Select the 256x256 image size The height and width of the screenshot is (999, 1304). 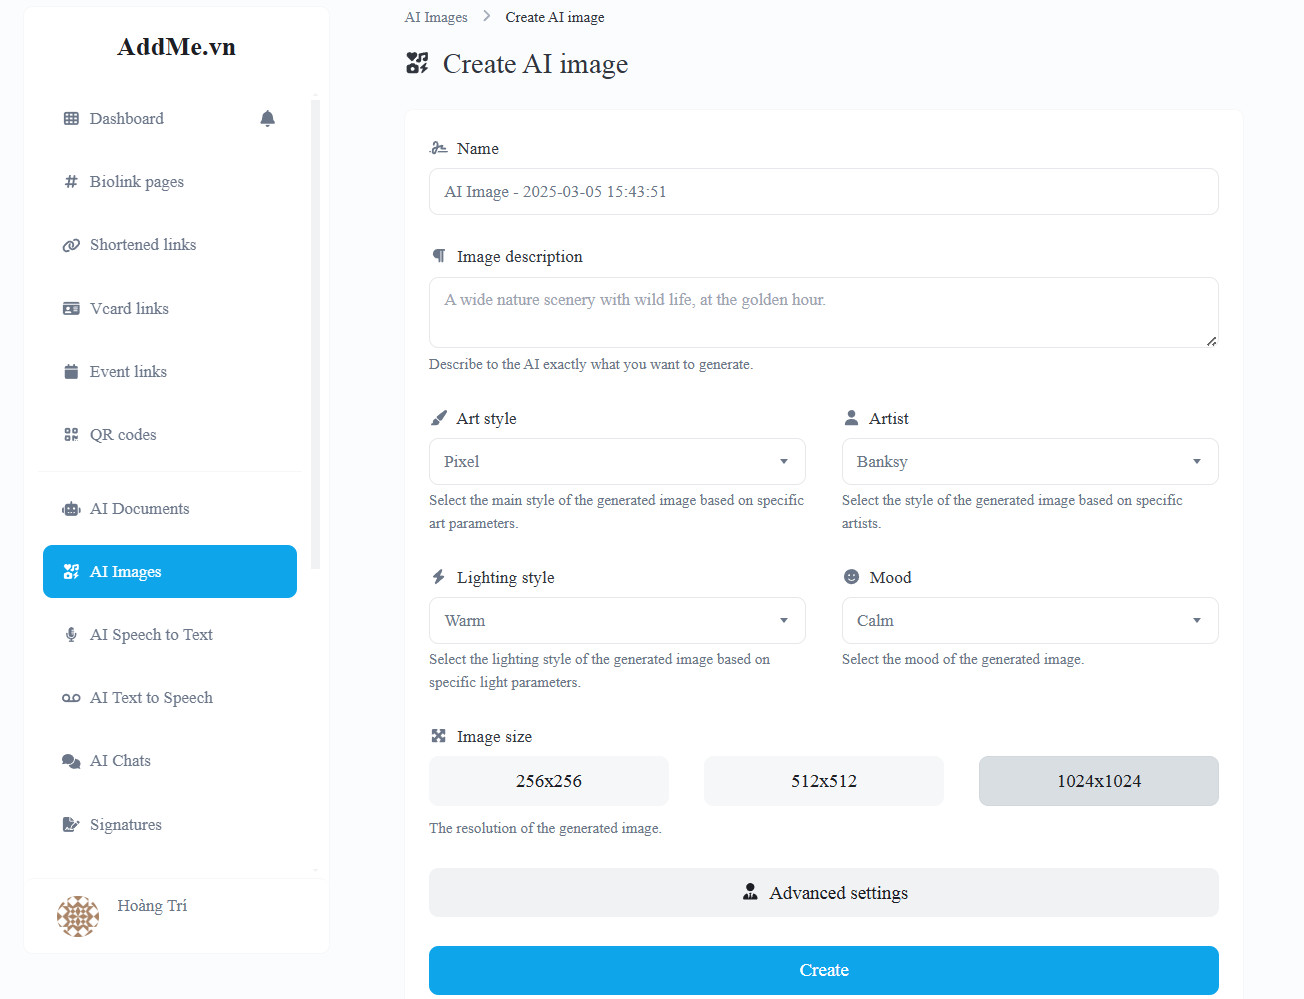click(548, 781)
